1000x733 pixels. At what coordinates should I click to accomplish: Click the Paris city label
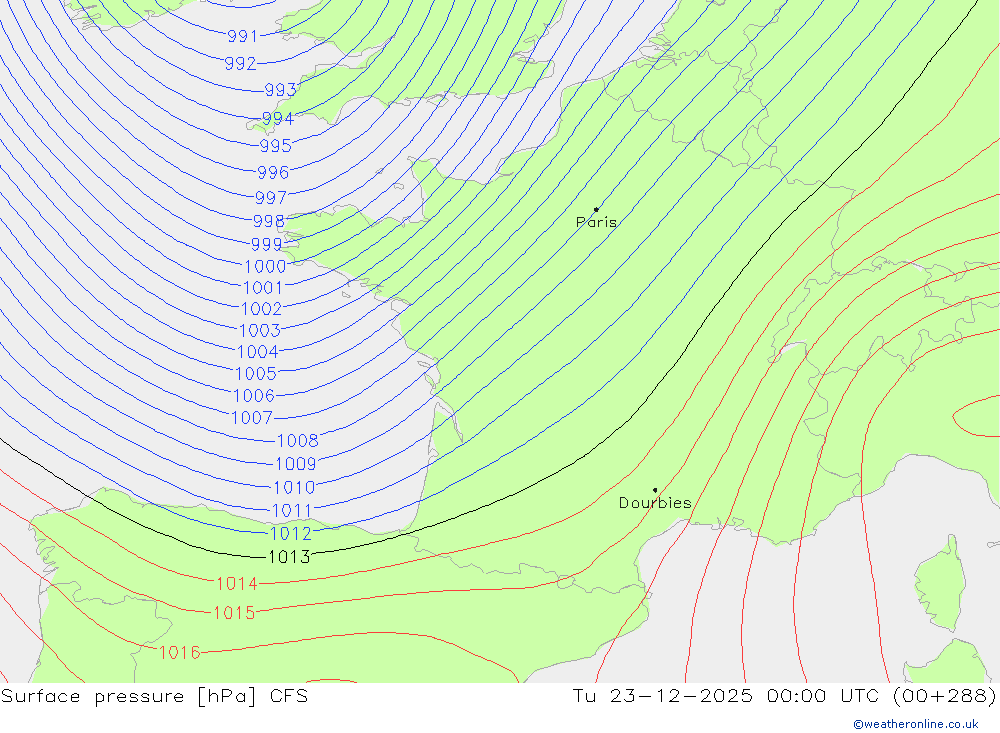596,222
